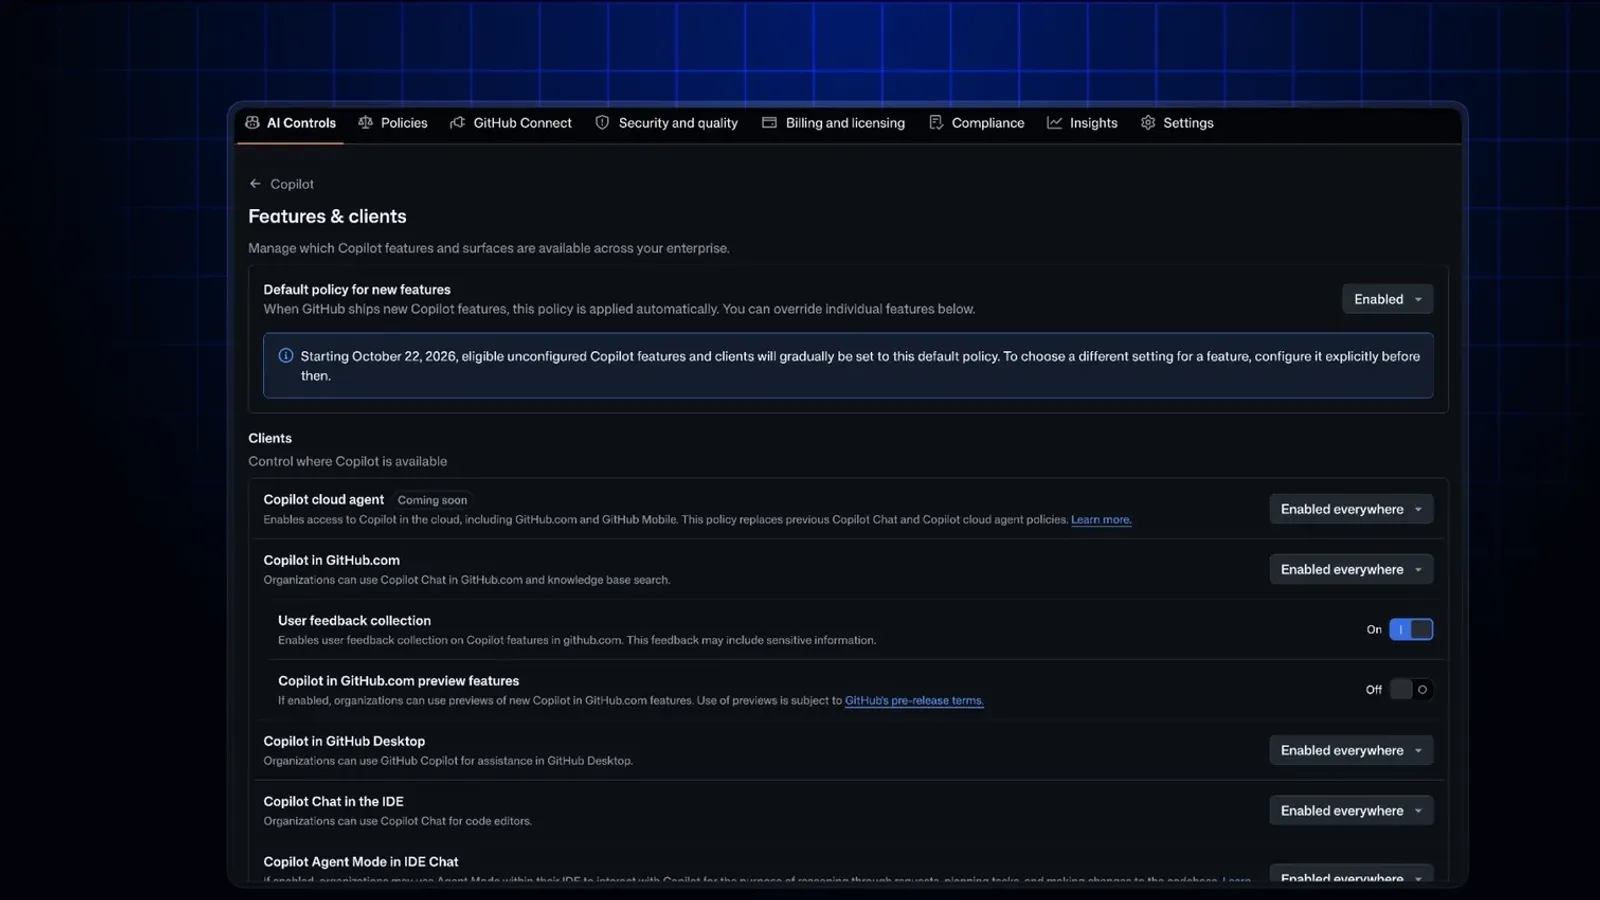Click the back arrow beside Copilot
Image resolution: width=1600 pixels, height=900 pixels.
255,184
